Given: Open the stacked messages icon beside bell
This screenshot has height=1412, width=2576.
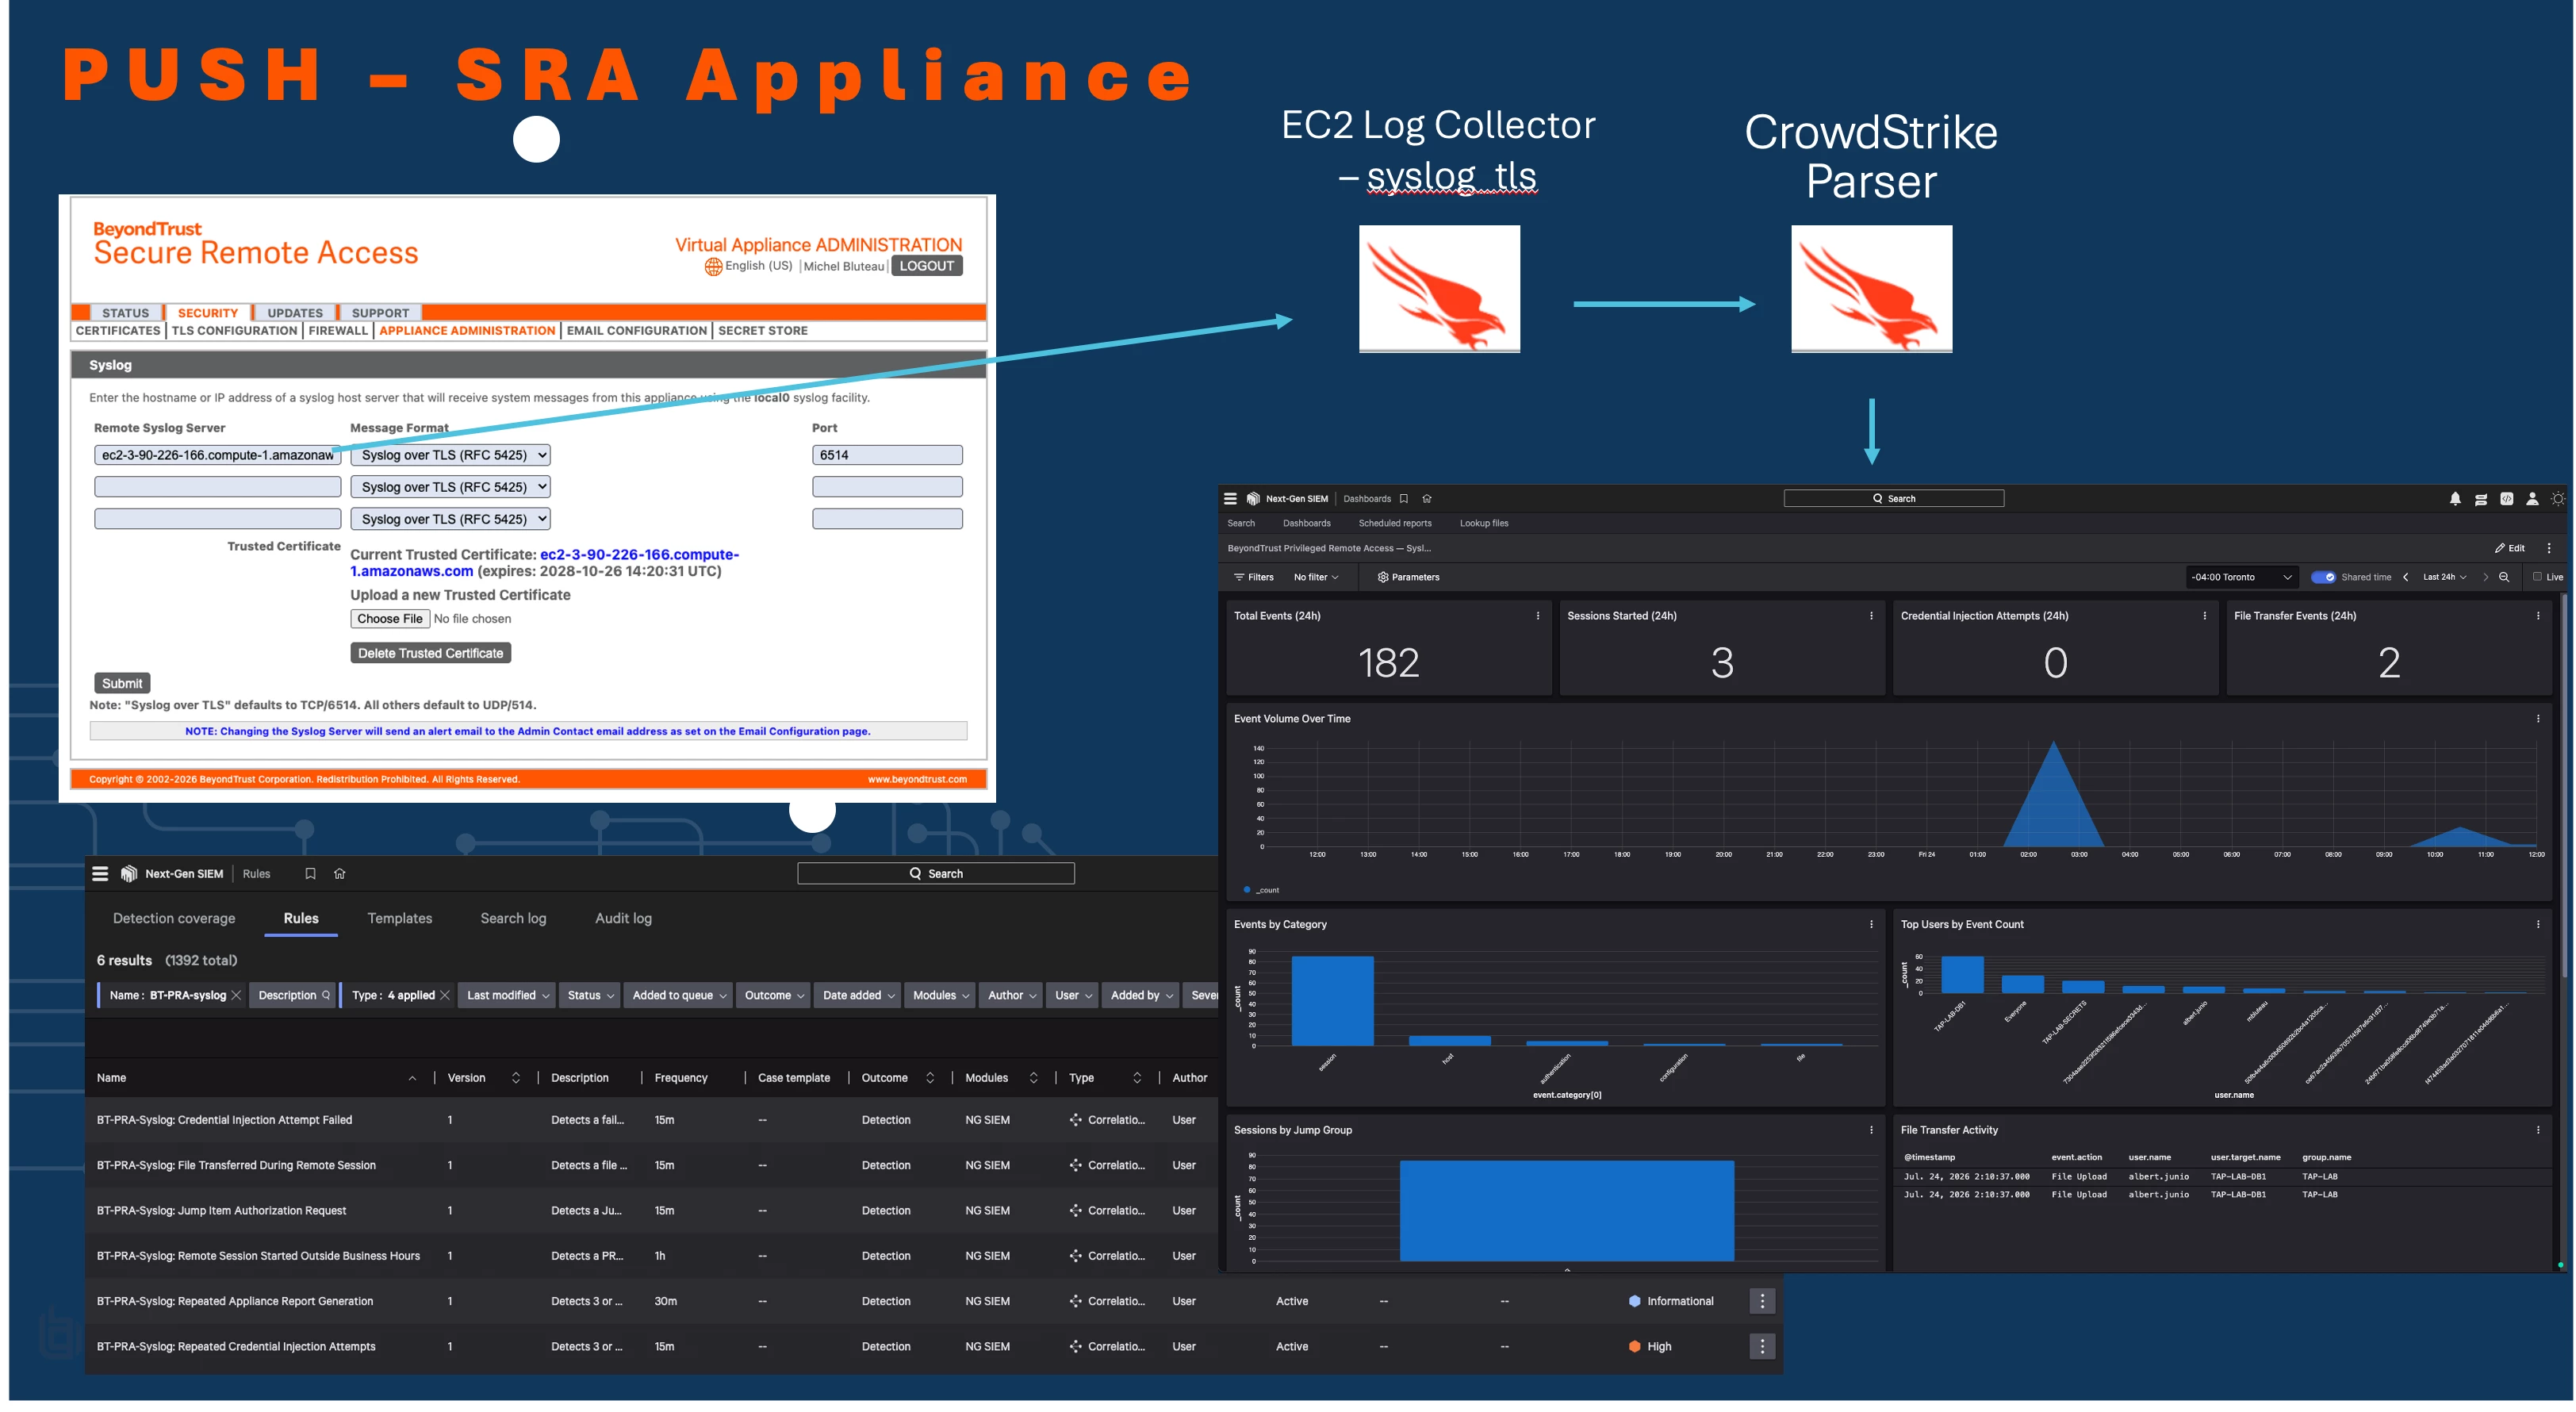Looking at the screenshot, I should [x=2481, y=499].
